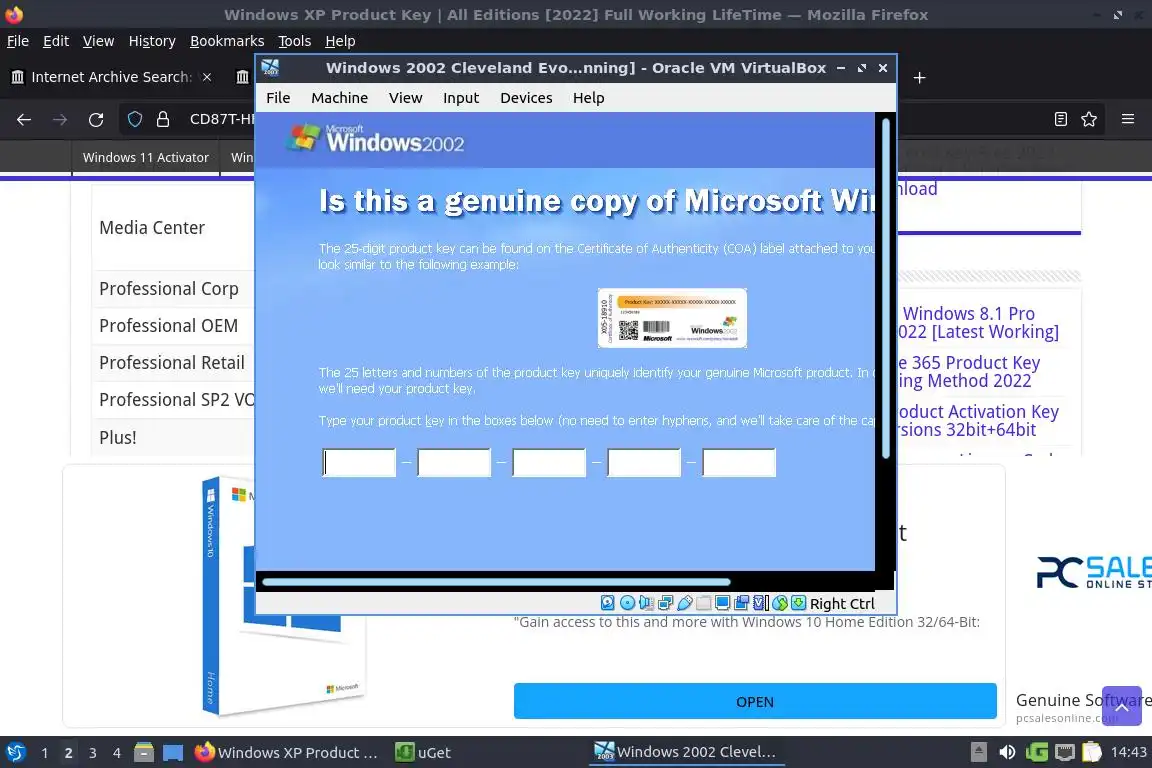Click the CPU virtualization indicator in VirtualBox status bar

click(x=761, y=603)
